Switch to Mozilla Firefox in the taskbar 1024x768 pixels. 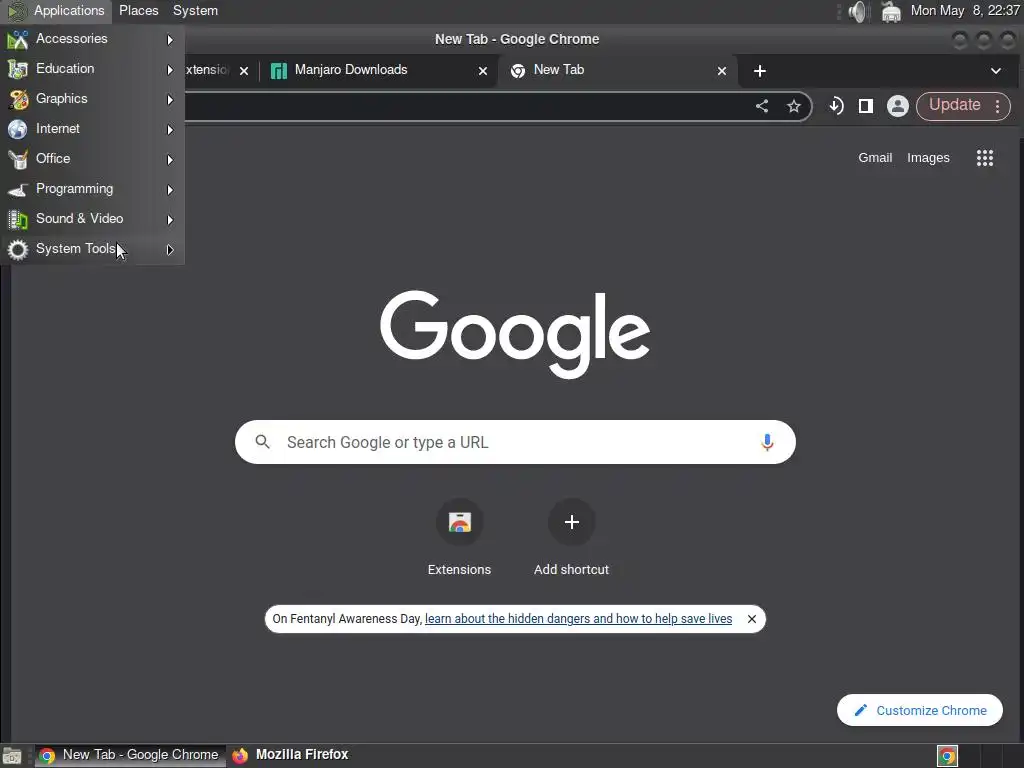click(291, 755)
